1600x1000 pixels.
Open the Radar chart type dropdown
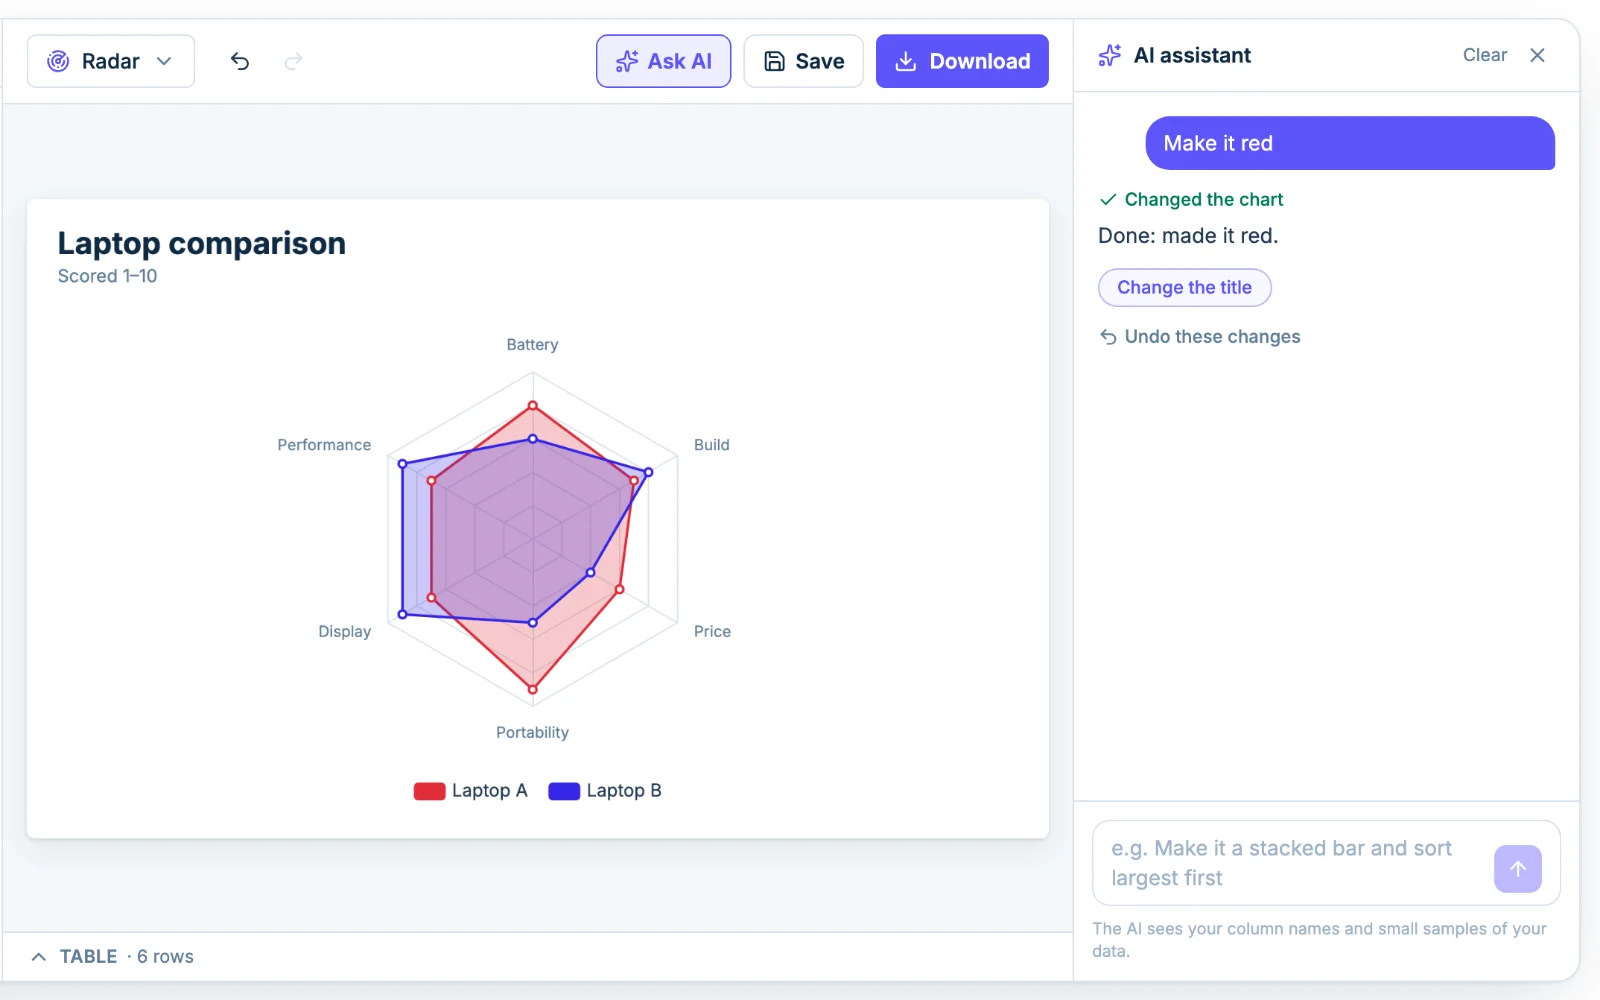[111, 61]
